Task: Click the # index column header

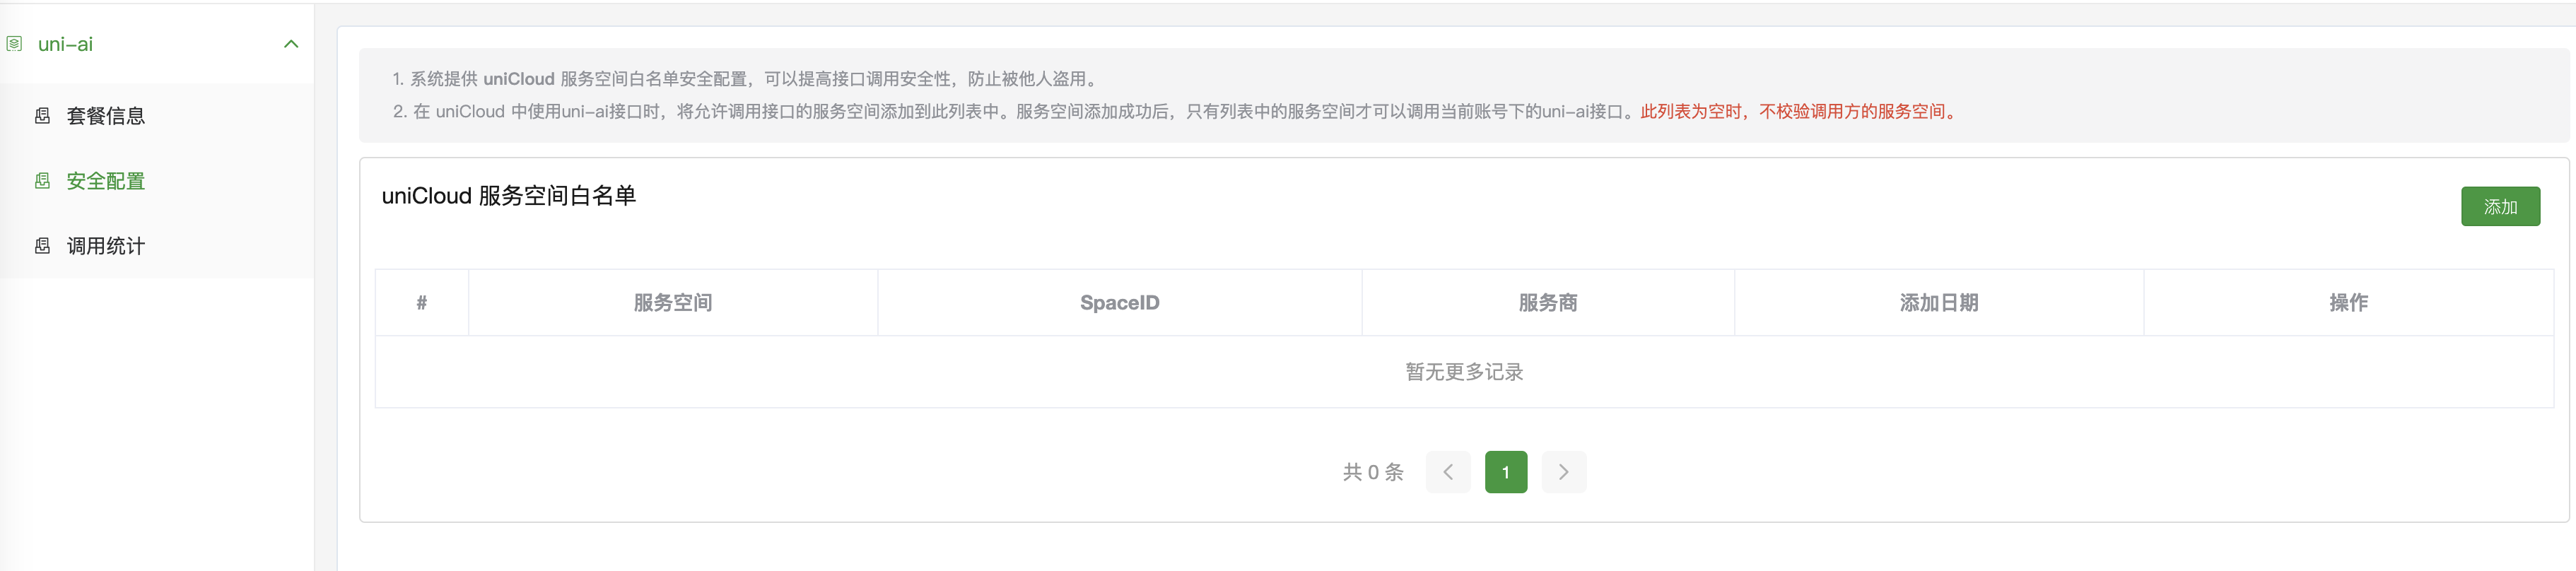Action: (x=422, y=302)
